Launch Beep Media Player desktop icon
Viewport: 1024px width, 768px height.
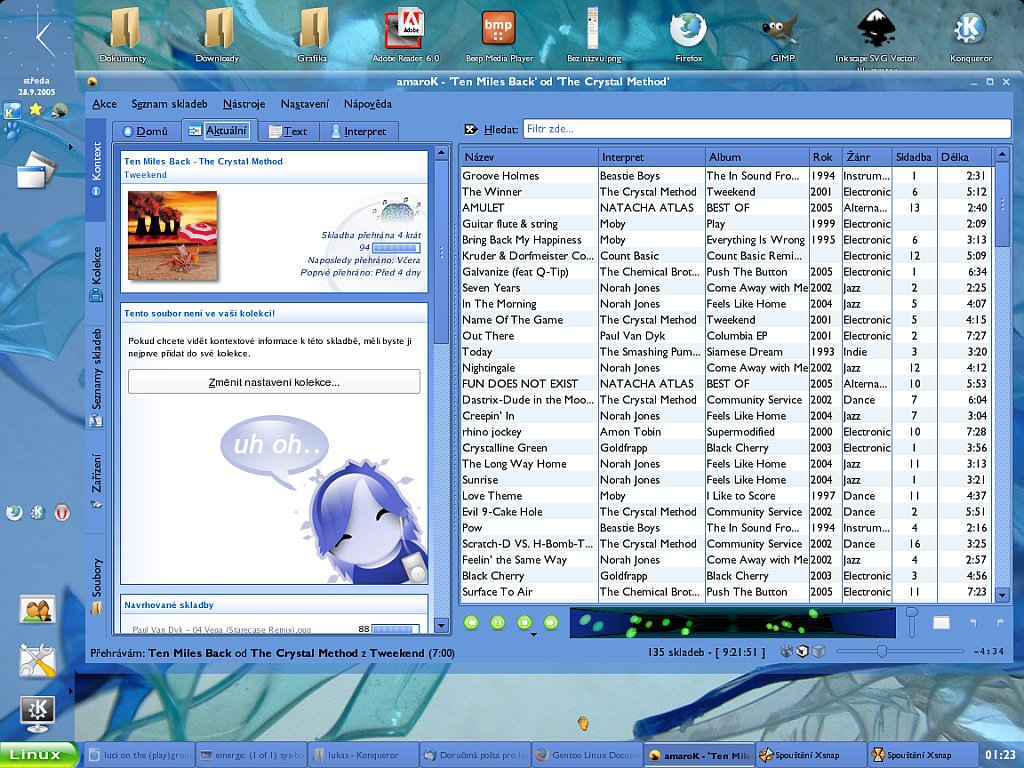coord(499,36)
